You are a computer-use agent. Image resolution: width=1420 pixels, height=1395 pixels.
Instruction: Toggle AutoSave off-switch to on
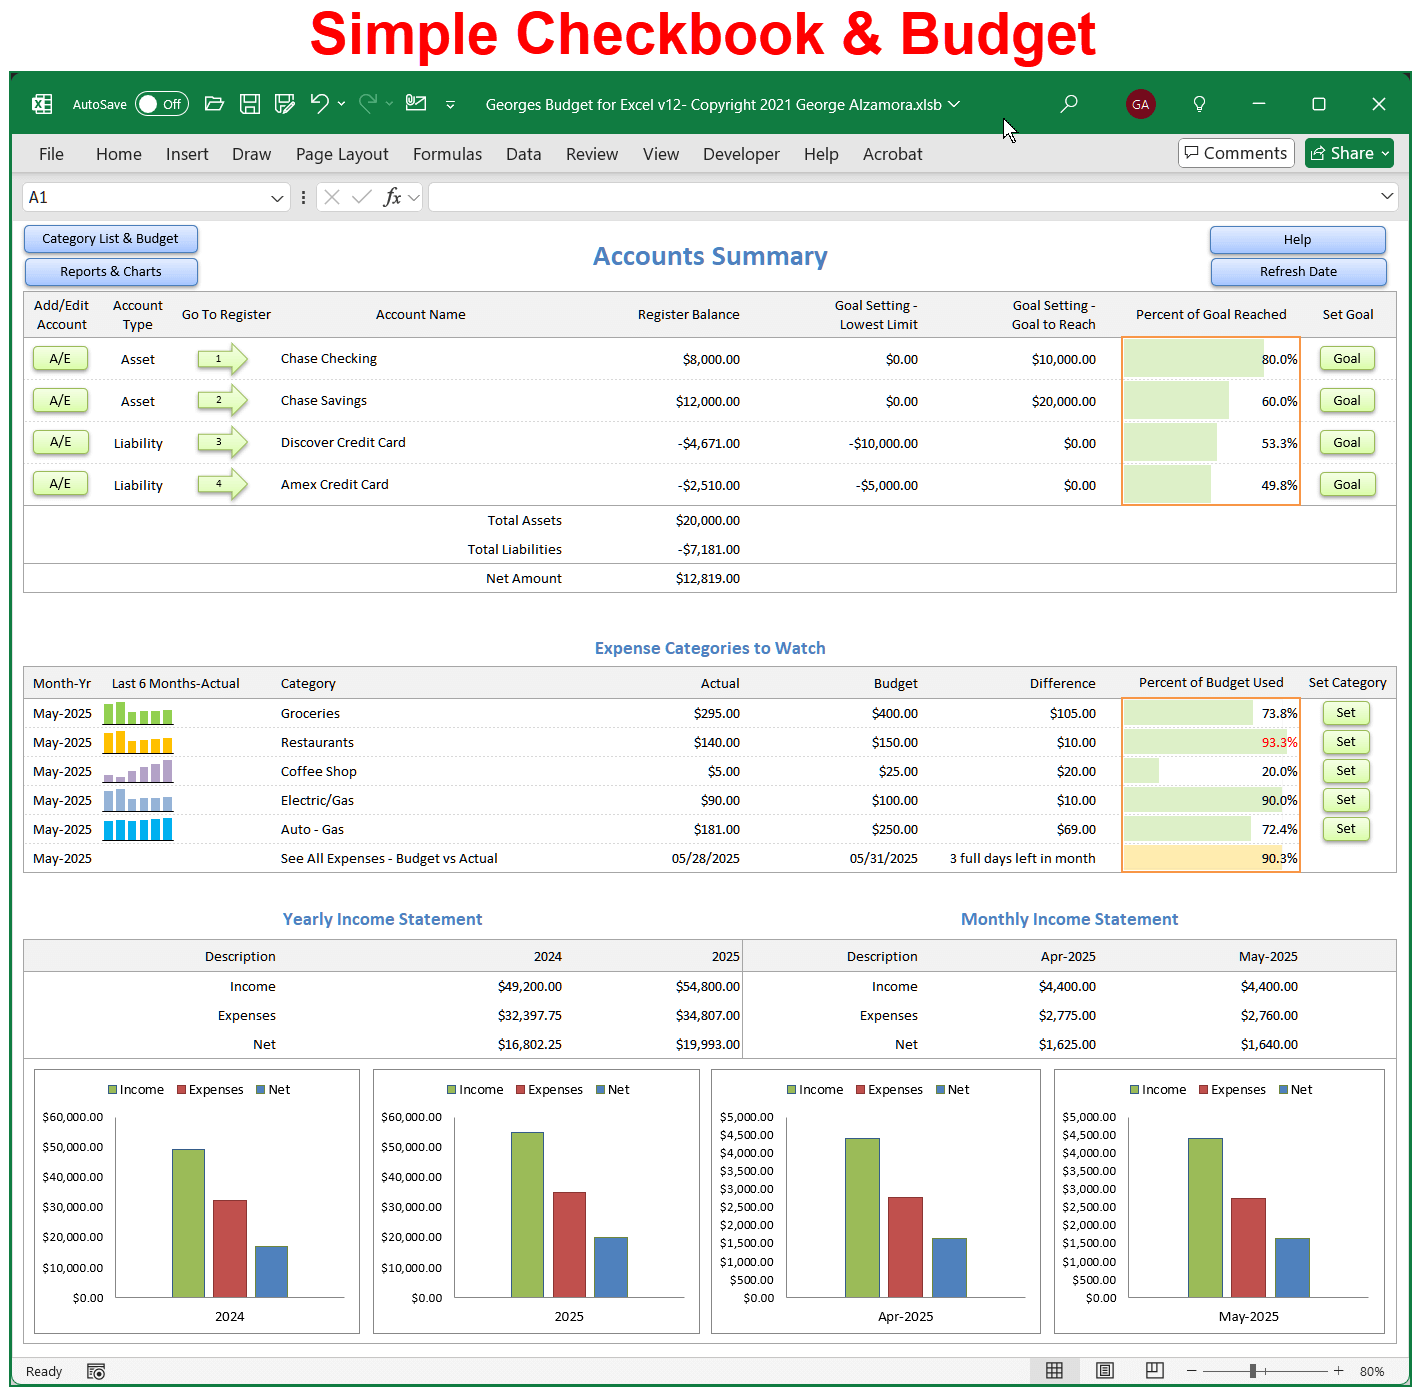pos(161,103)
